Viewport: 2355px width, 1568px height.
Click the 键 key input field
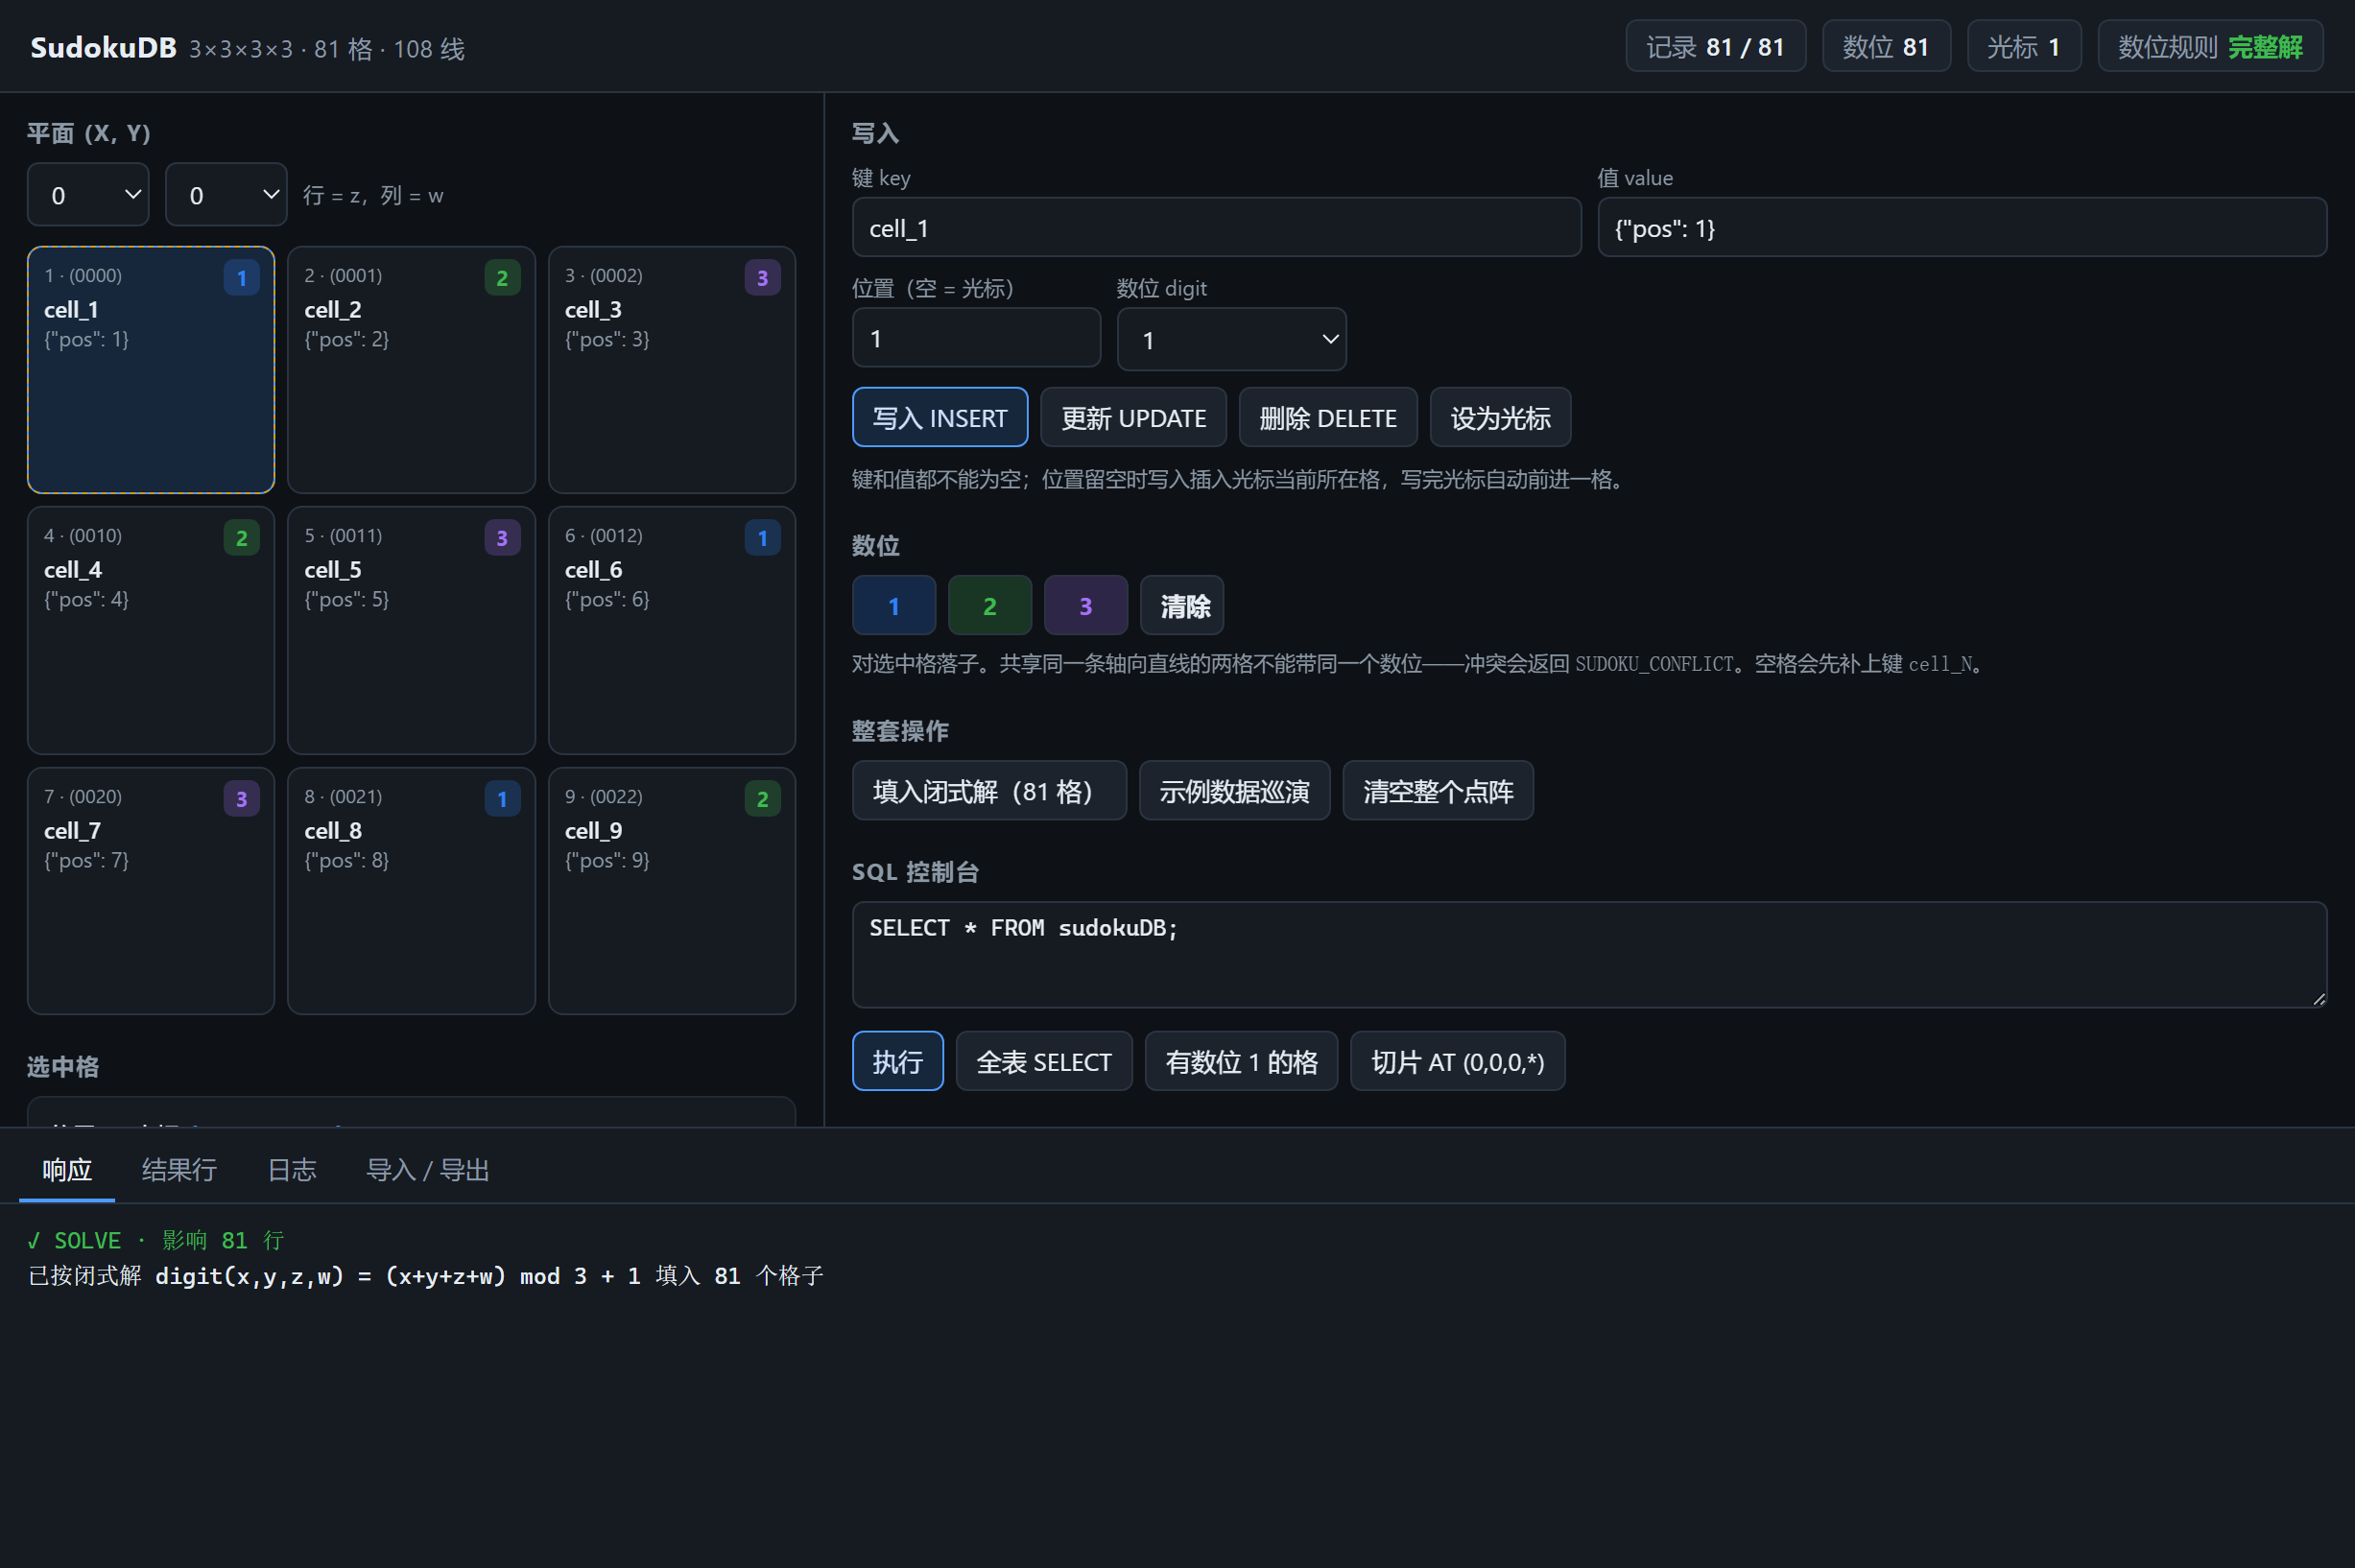tap(1216, 228)
